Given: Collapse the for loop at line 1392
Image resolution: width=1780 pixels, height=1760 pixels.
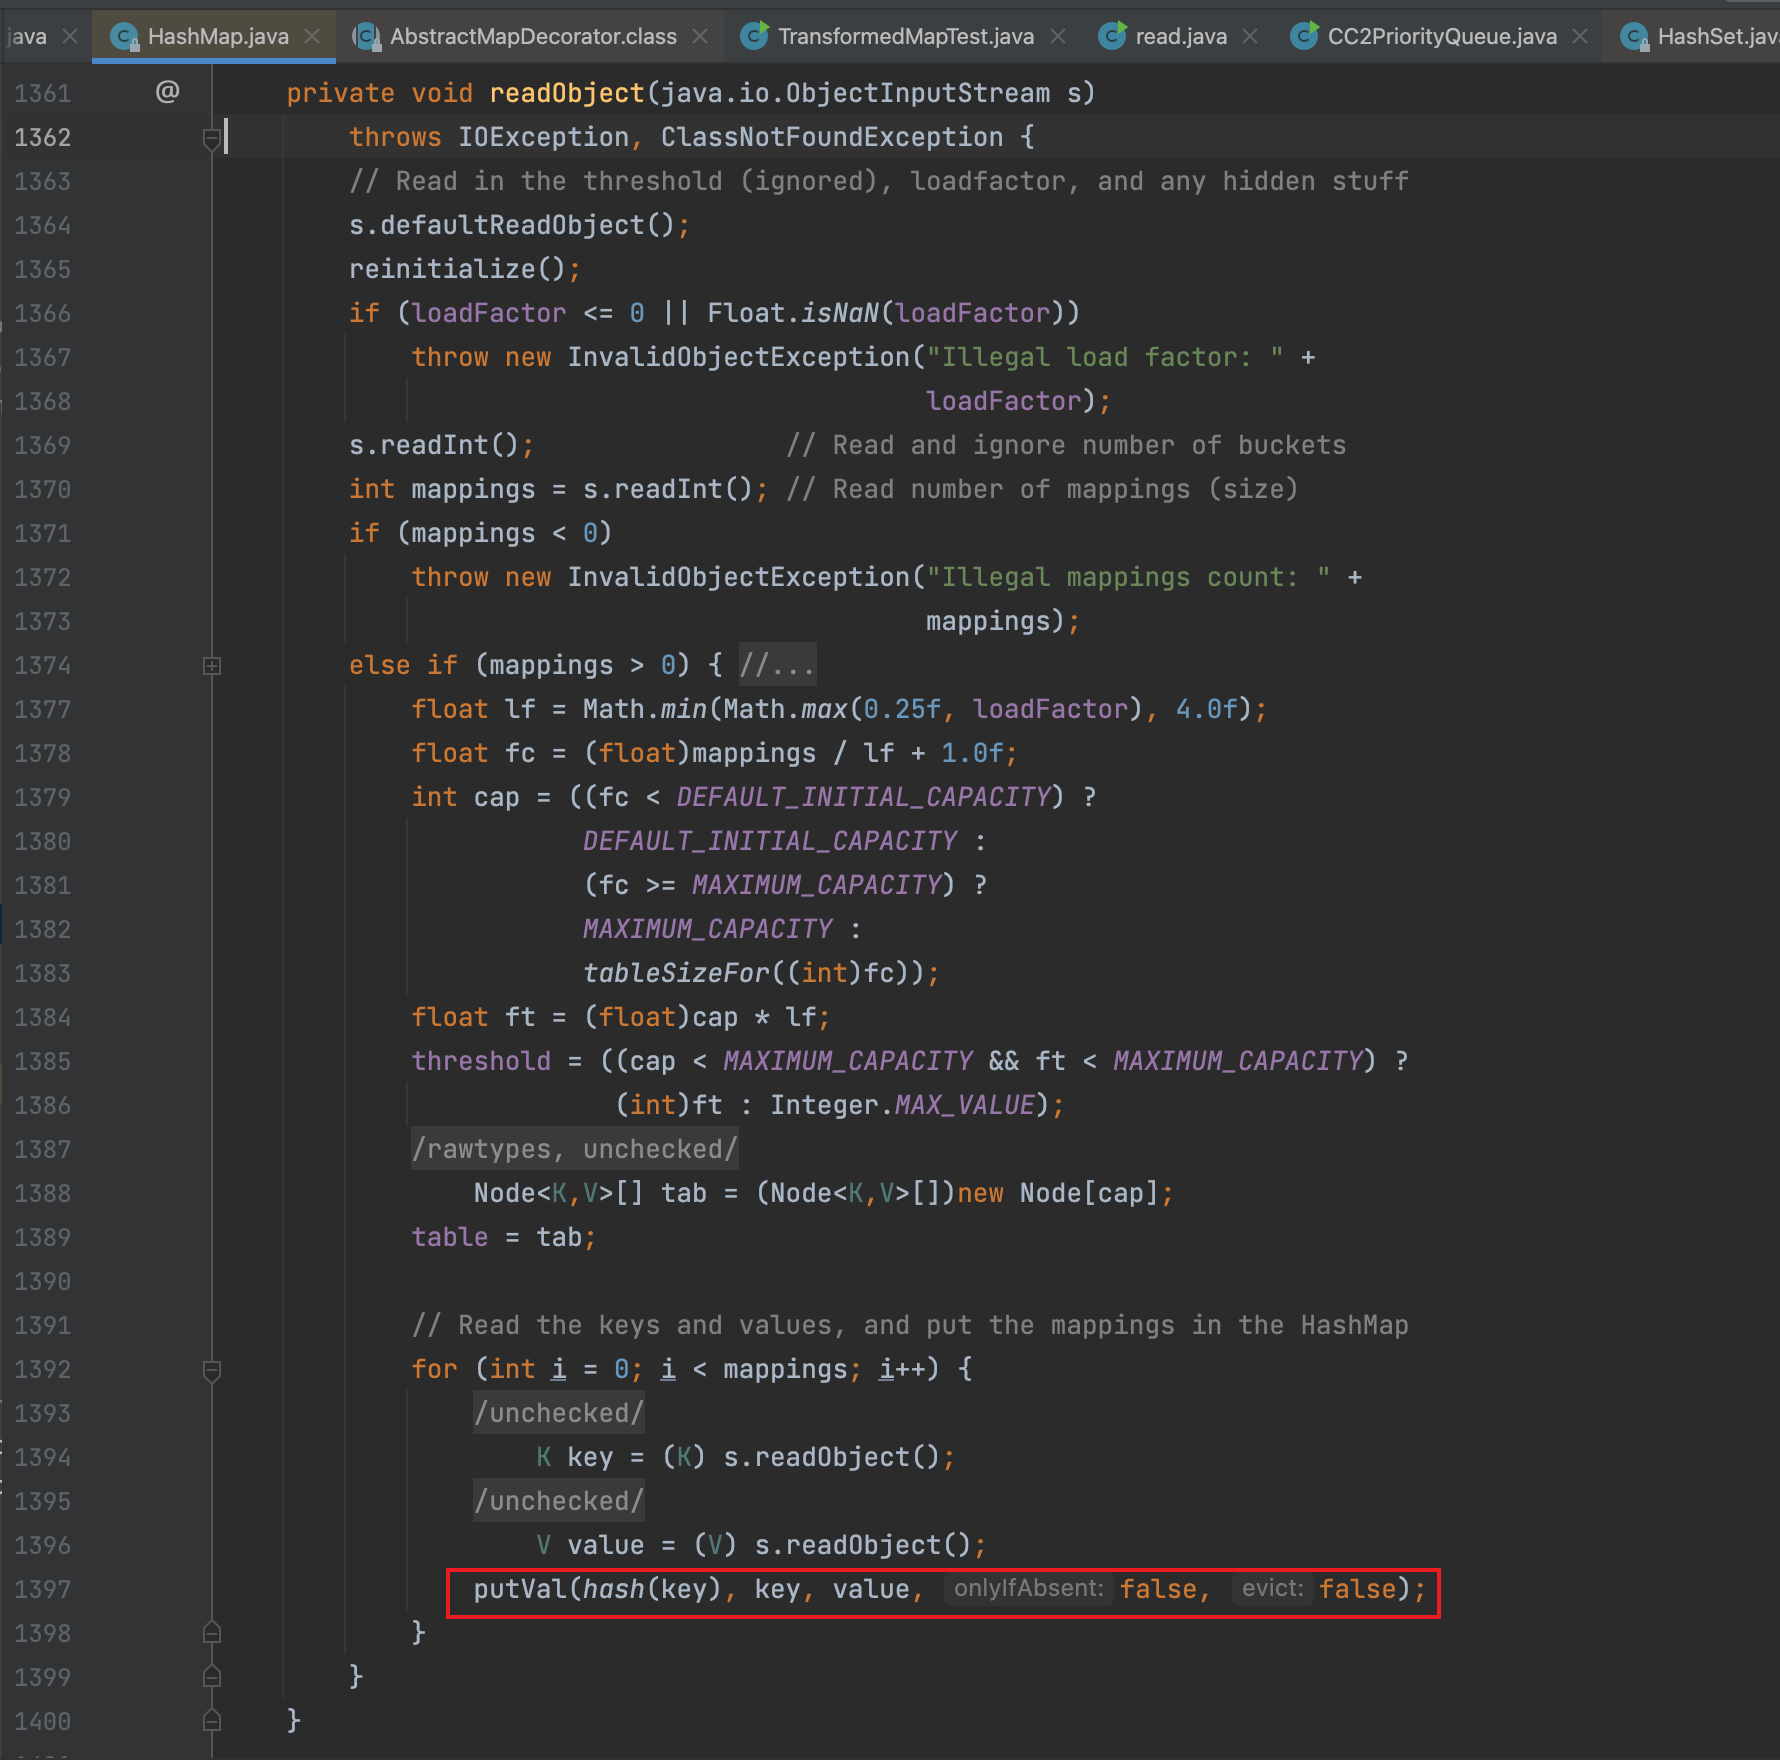Looking at the screenshot, I should pyautogui.click(x=211, y=1370).
